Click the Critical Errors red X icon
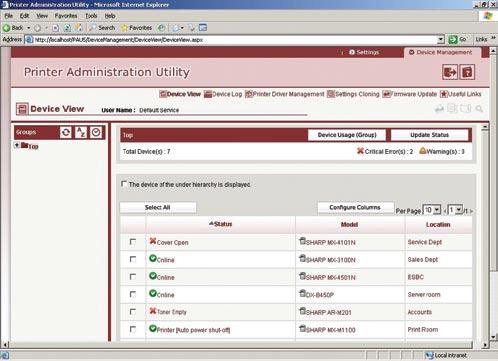 [360, 151]
